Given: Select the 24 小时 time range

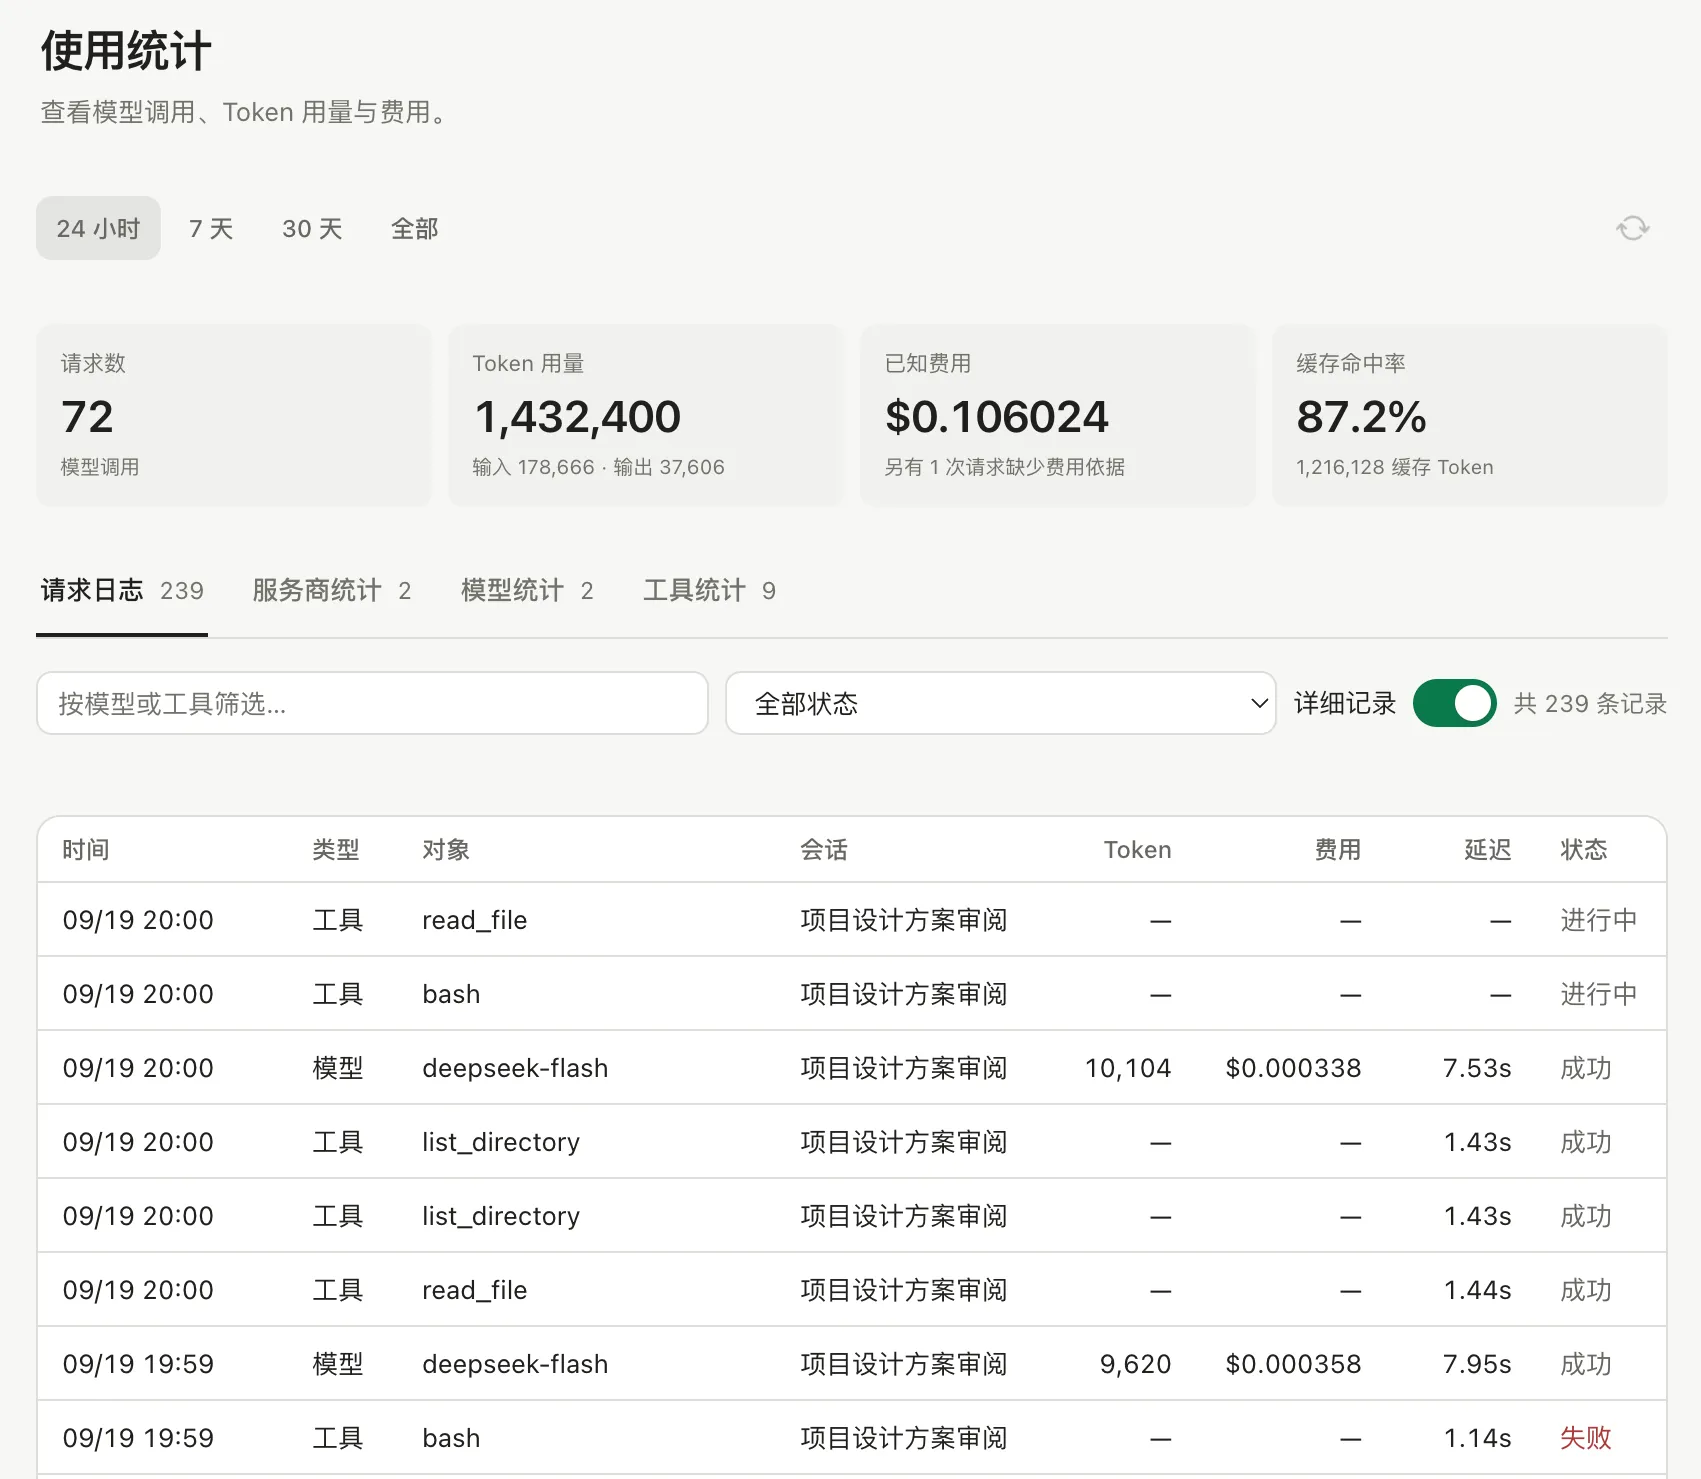Looking at the screenshot, I should coord(98,228).
